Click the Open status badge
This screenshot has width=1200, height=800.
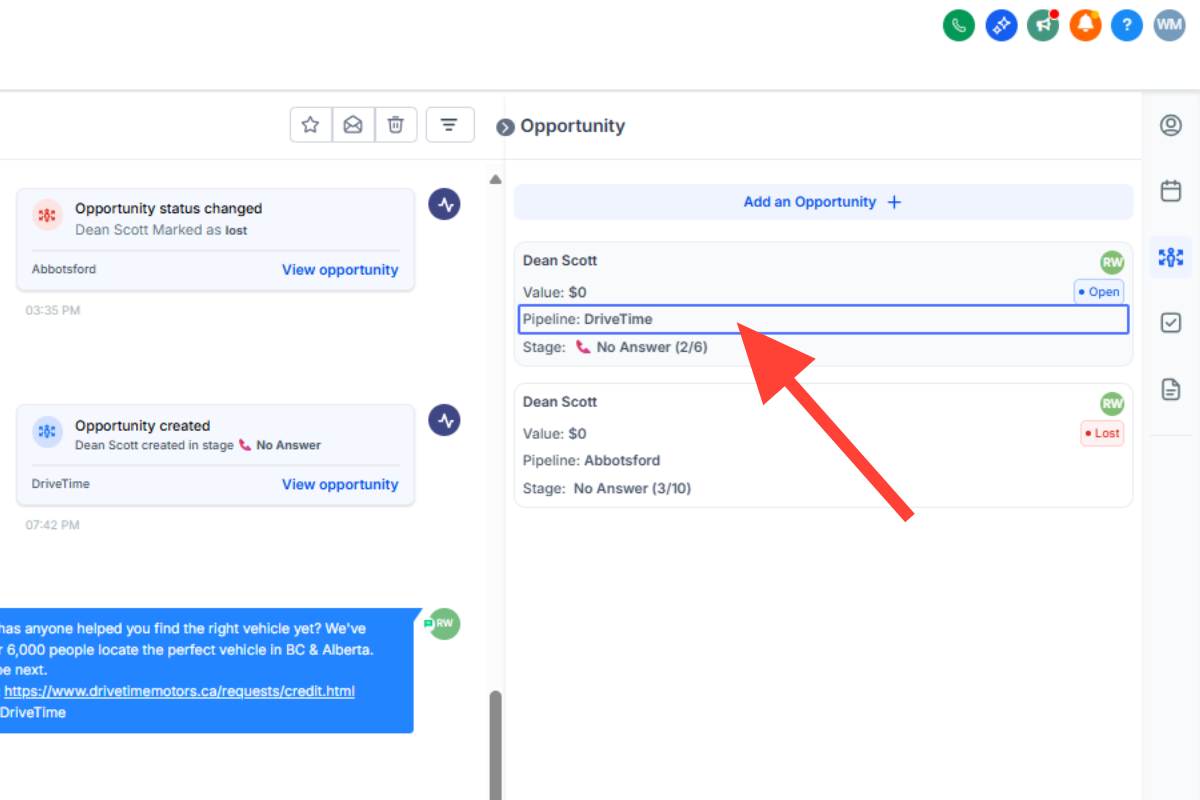[1100, 292]
